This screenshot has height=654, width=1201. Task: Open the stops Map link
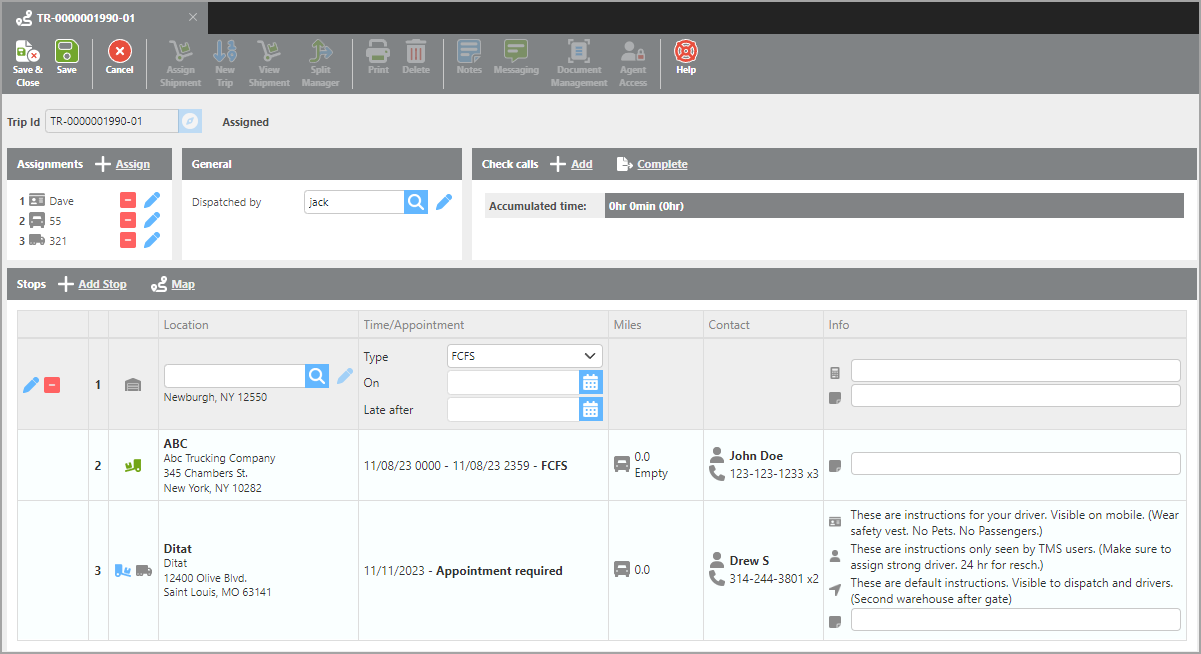pyautogui.click(x=183, y=284)
